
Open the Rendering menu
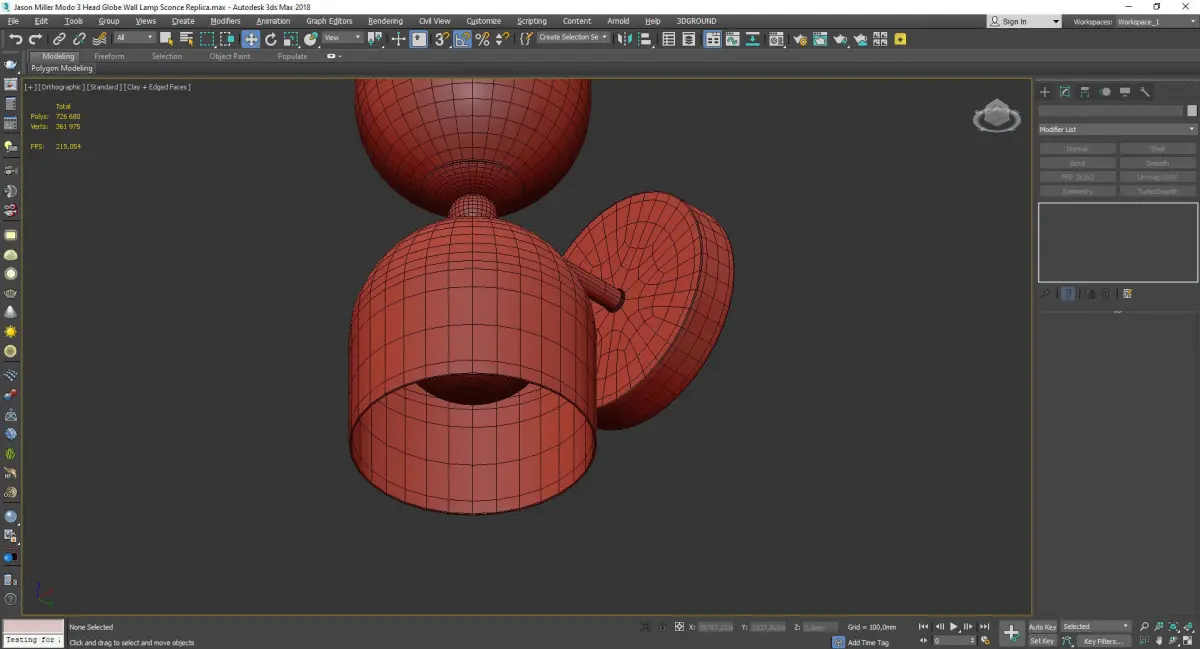[x=385, y=21]
